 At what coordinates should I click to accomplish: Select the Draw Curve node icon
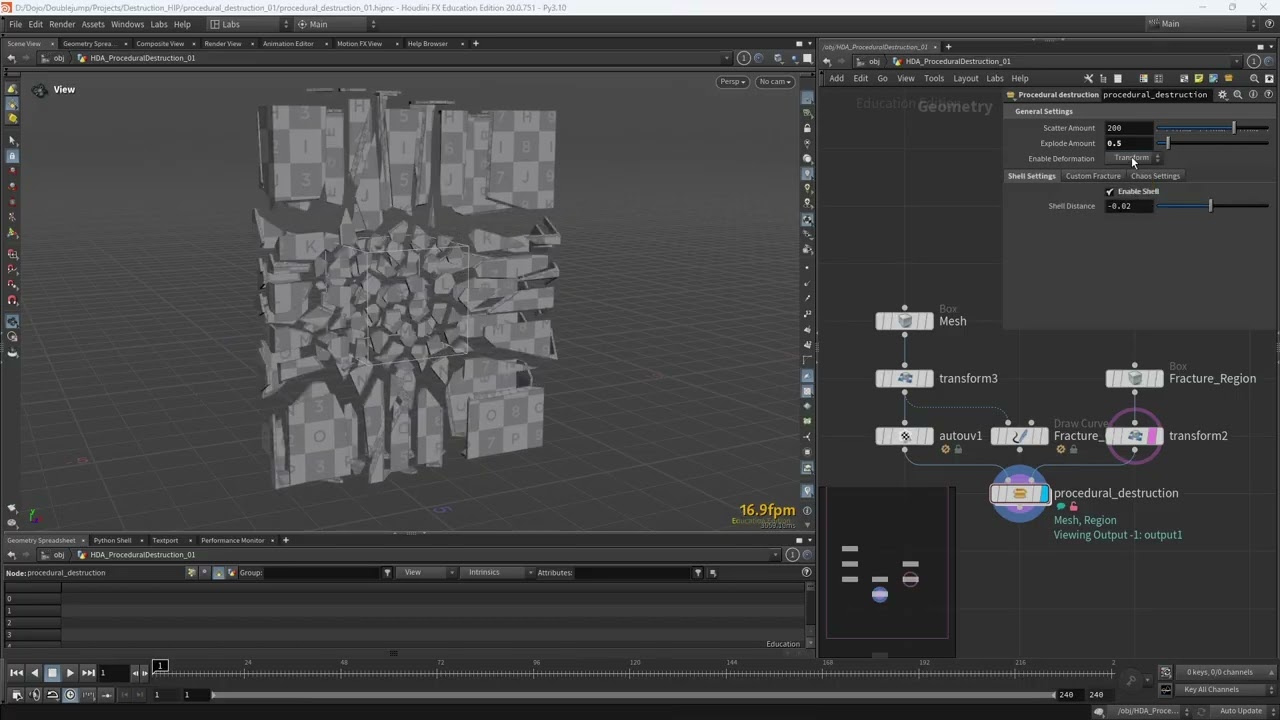[x=1019, y=436]
